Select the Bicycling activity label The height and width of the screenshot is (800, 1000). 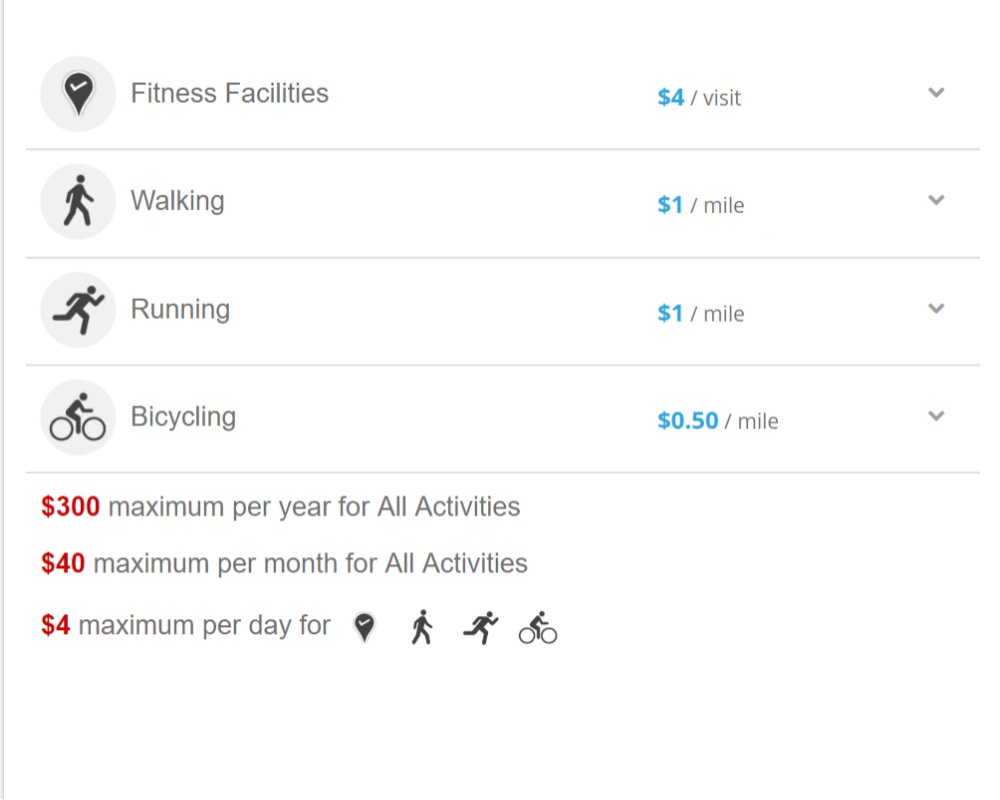[183, 417]
